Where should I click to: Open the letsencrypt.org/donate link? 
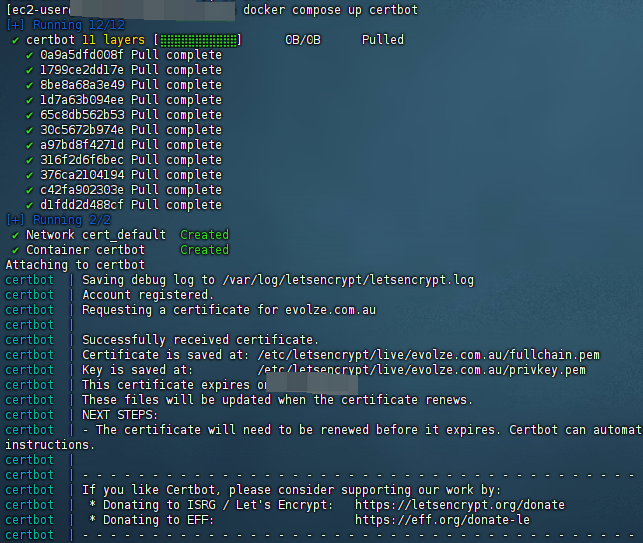pyautogui.click(x=460, y=505)
